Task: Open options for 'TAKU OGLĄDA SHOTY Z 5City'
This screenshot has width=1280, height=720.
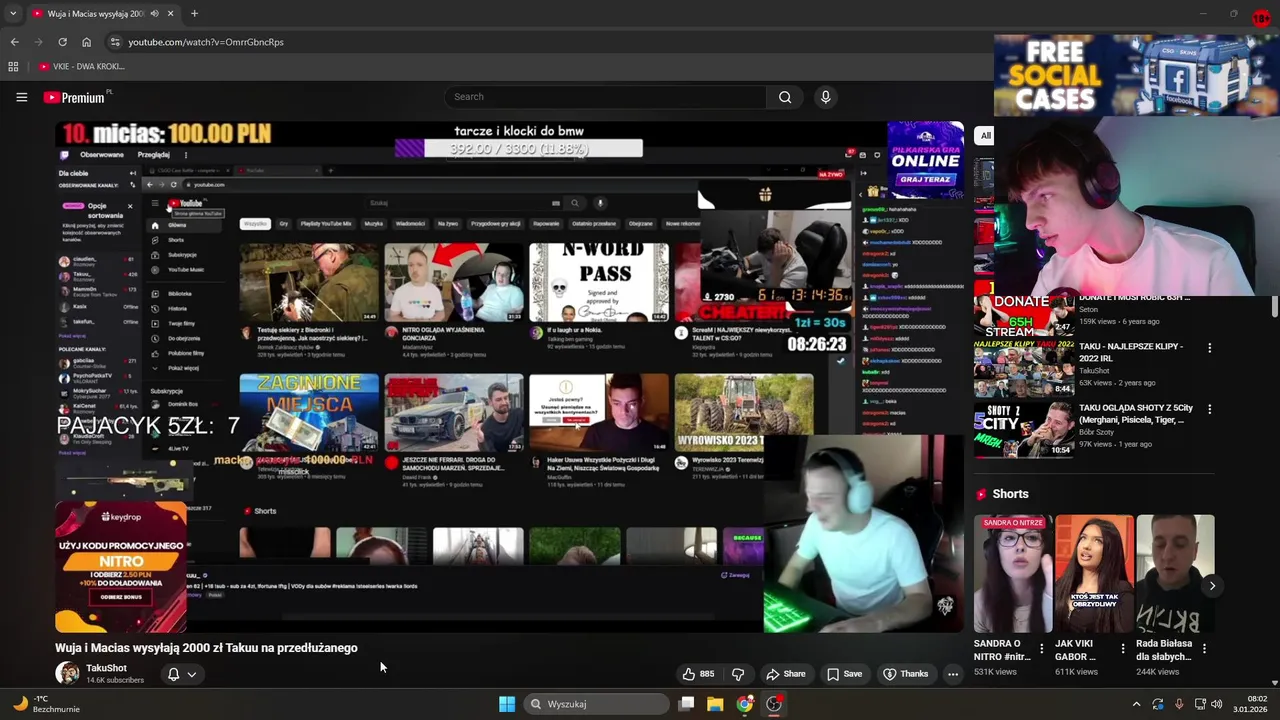Action: pyautogui.click(x=1209, y=409)
